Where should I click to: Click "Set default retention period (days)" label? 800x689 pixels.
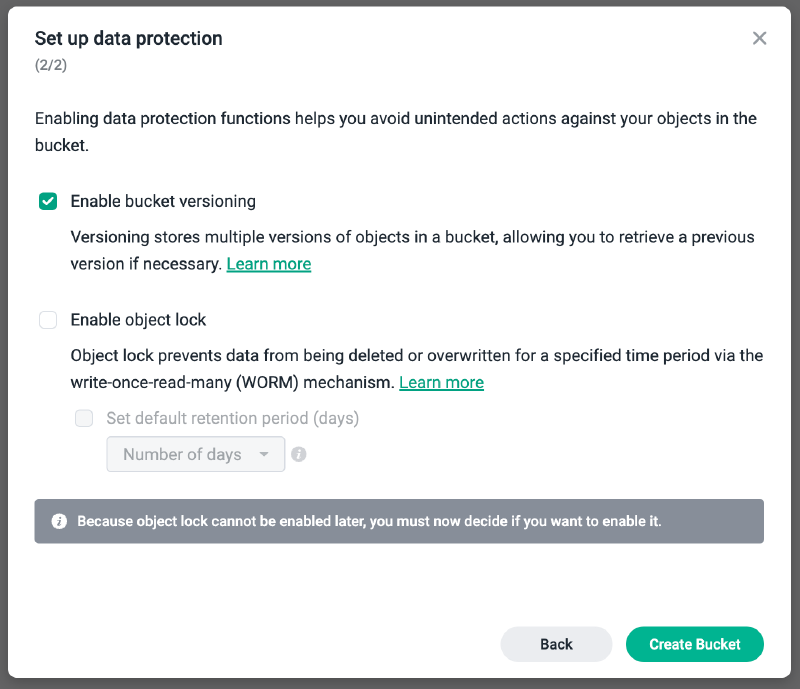232,418
